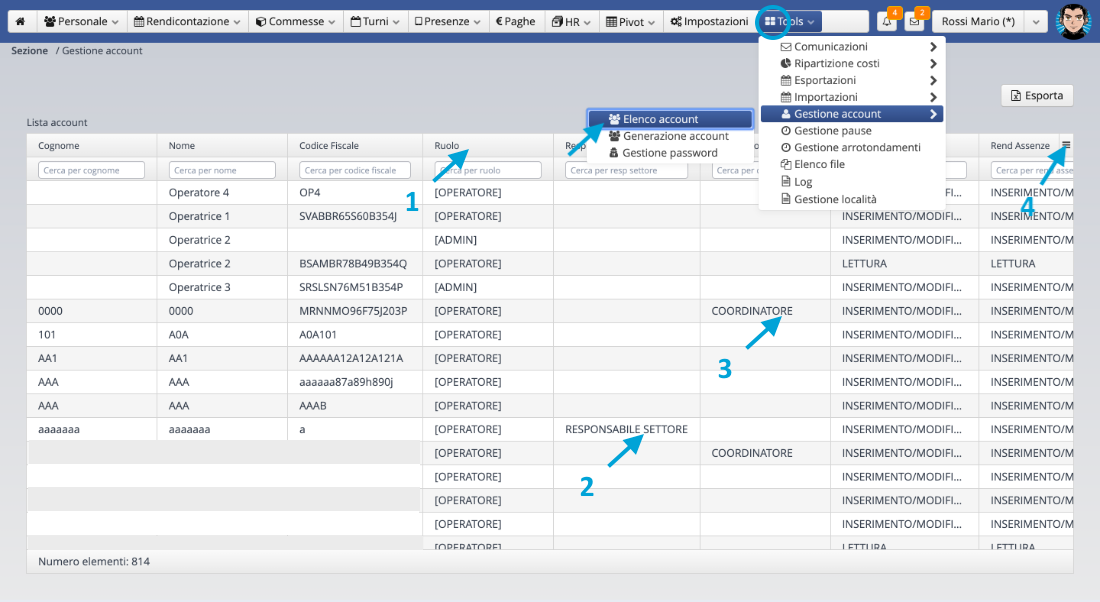Open Gestione password submenu item
1100x602 pixels.
pyautogui.click(x=669, y=153)
